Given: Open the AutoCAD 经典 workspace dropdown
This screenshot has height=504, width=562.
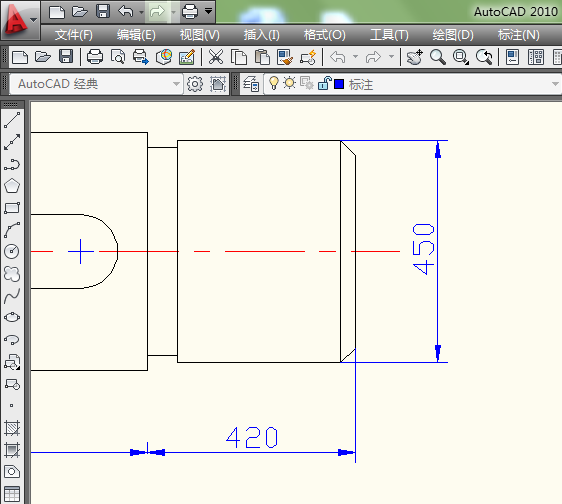Looking at the screenshot, I should tap(96, 84).
